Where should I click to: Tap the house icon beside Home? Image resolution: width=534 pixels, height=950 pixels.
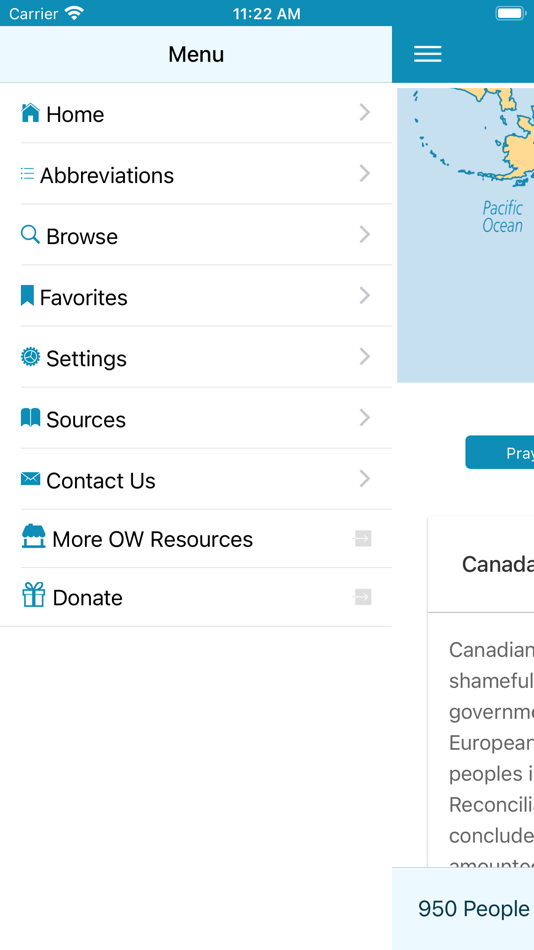tap(30, 113)
